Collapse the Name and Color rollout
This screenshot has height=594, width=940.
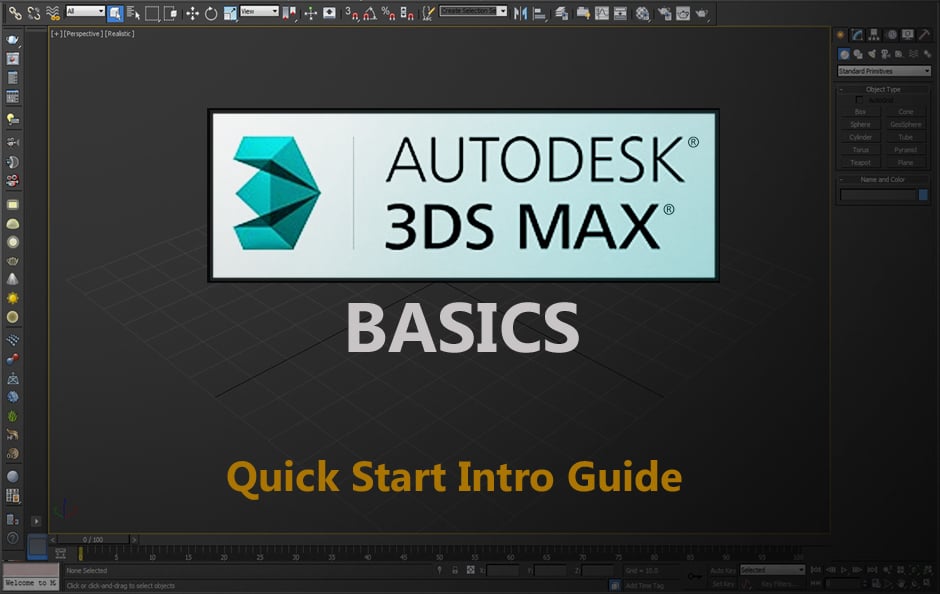[x=883, y=179]
